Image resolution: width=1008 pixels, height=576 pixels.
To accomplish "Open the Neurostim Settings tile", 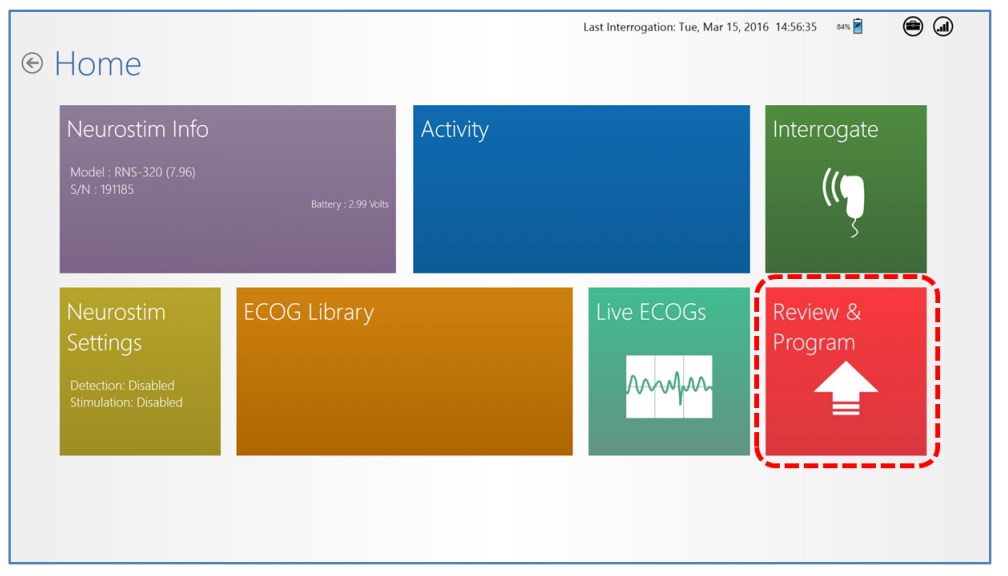I will [140, 372].
